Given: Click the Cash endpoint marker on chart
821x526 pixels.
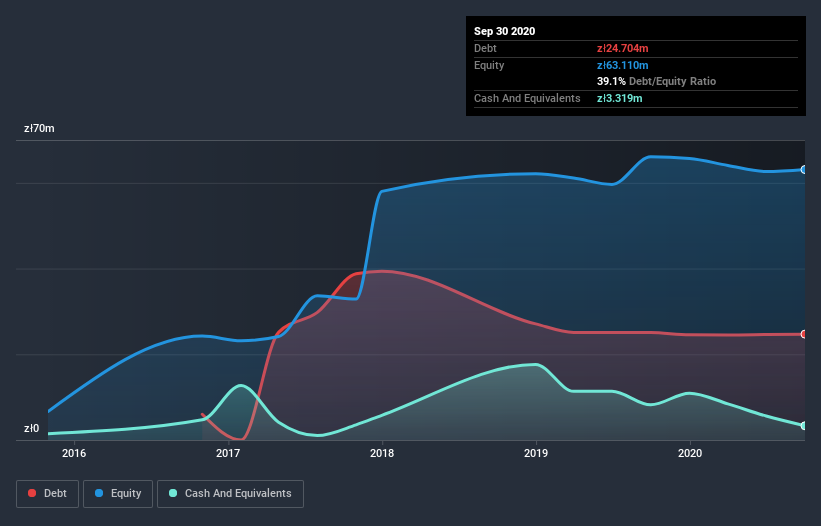Looking at the screenshot, I should pyautogui.click(x=804, y=426).
